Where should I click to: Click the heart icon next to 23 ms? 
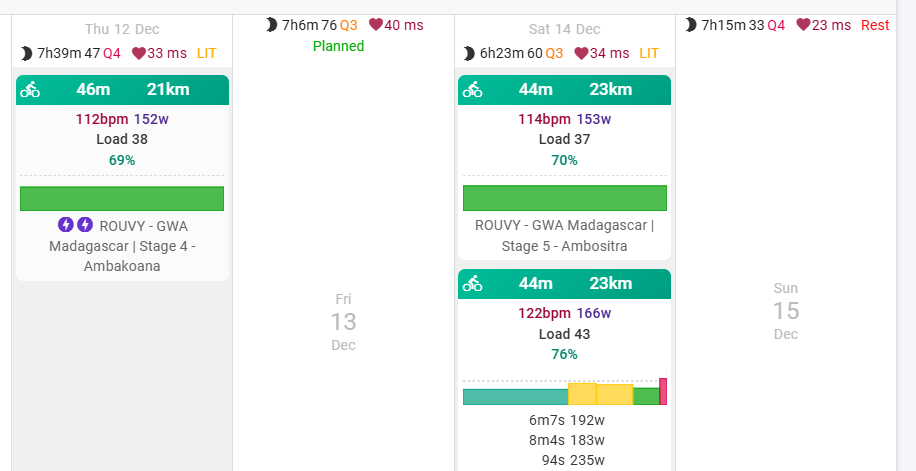[x=804, y=25]
